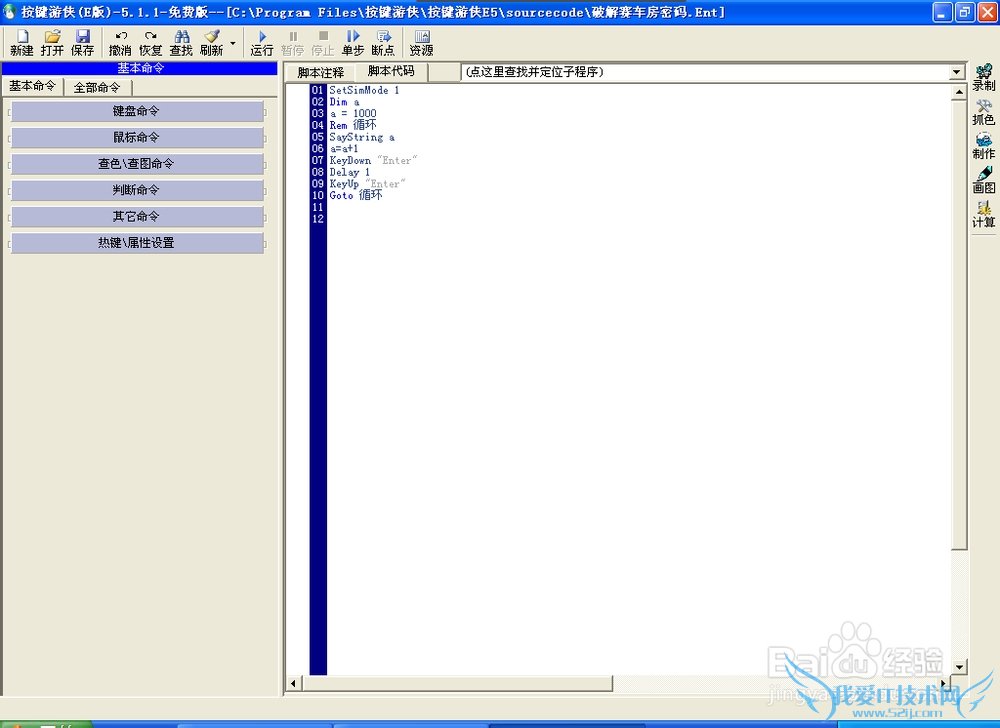Switch to the 脚本注释 tab
The image size is (1000, 728).
pos(320,72)
